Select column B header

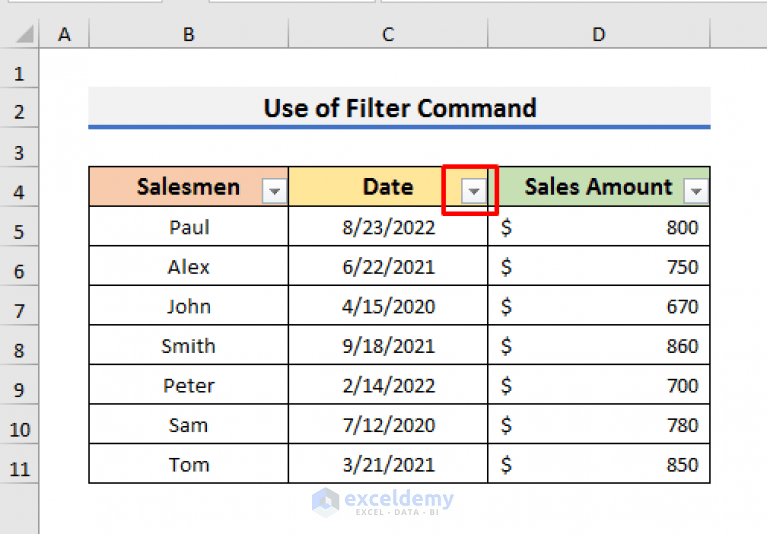click(x=189, y=34)
